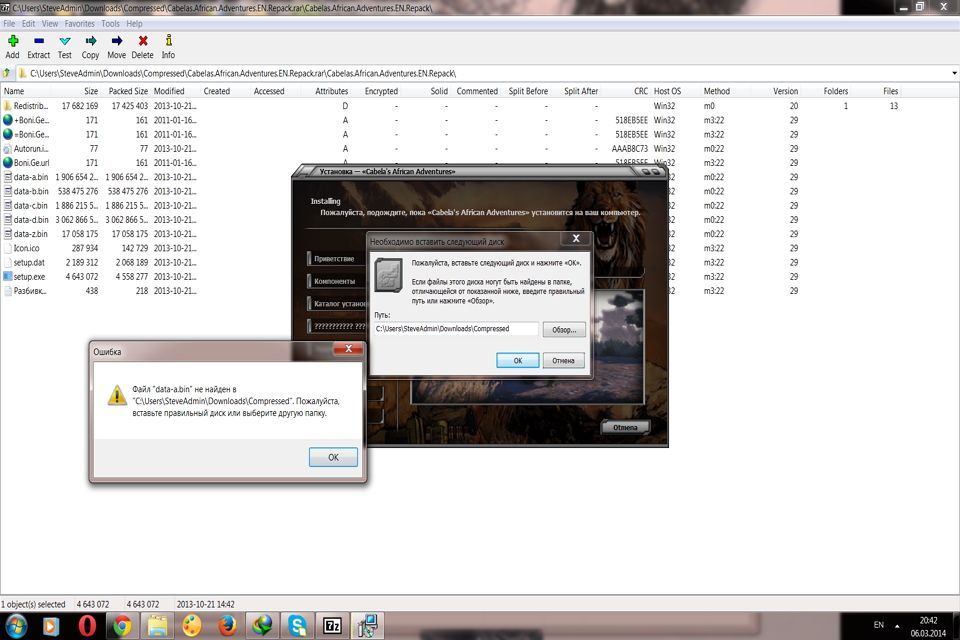The width and height of the screenshot is (960, 640).
Task: Click the Copy toolbar icon
Action: point(91,41)
